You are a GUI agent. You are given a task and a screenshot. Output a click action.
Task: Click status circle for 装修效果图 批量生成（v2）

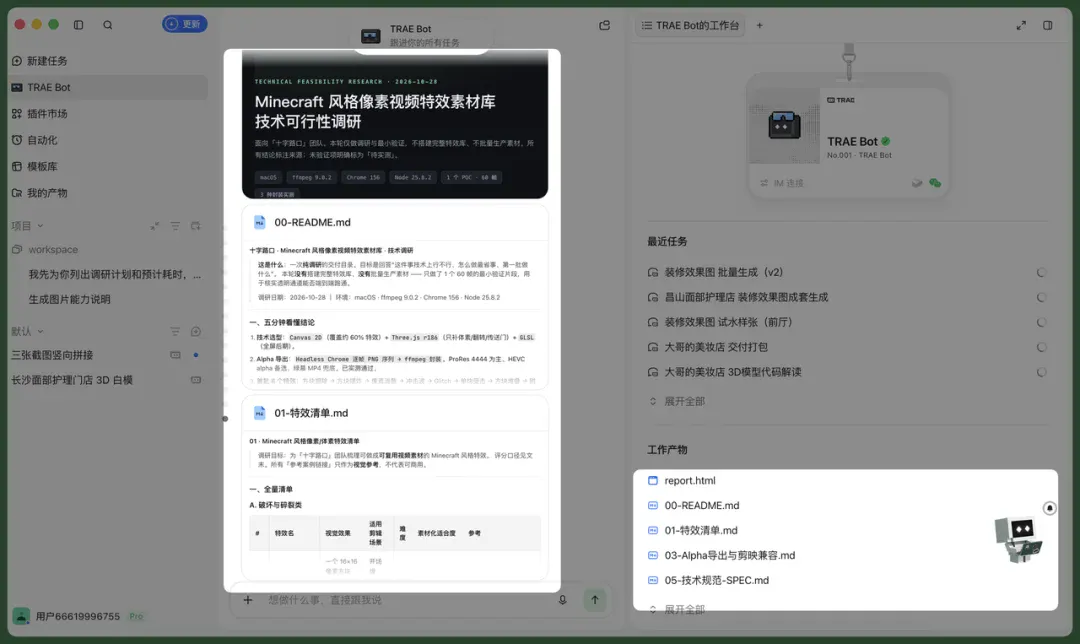(x=1041, y=273)
